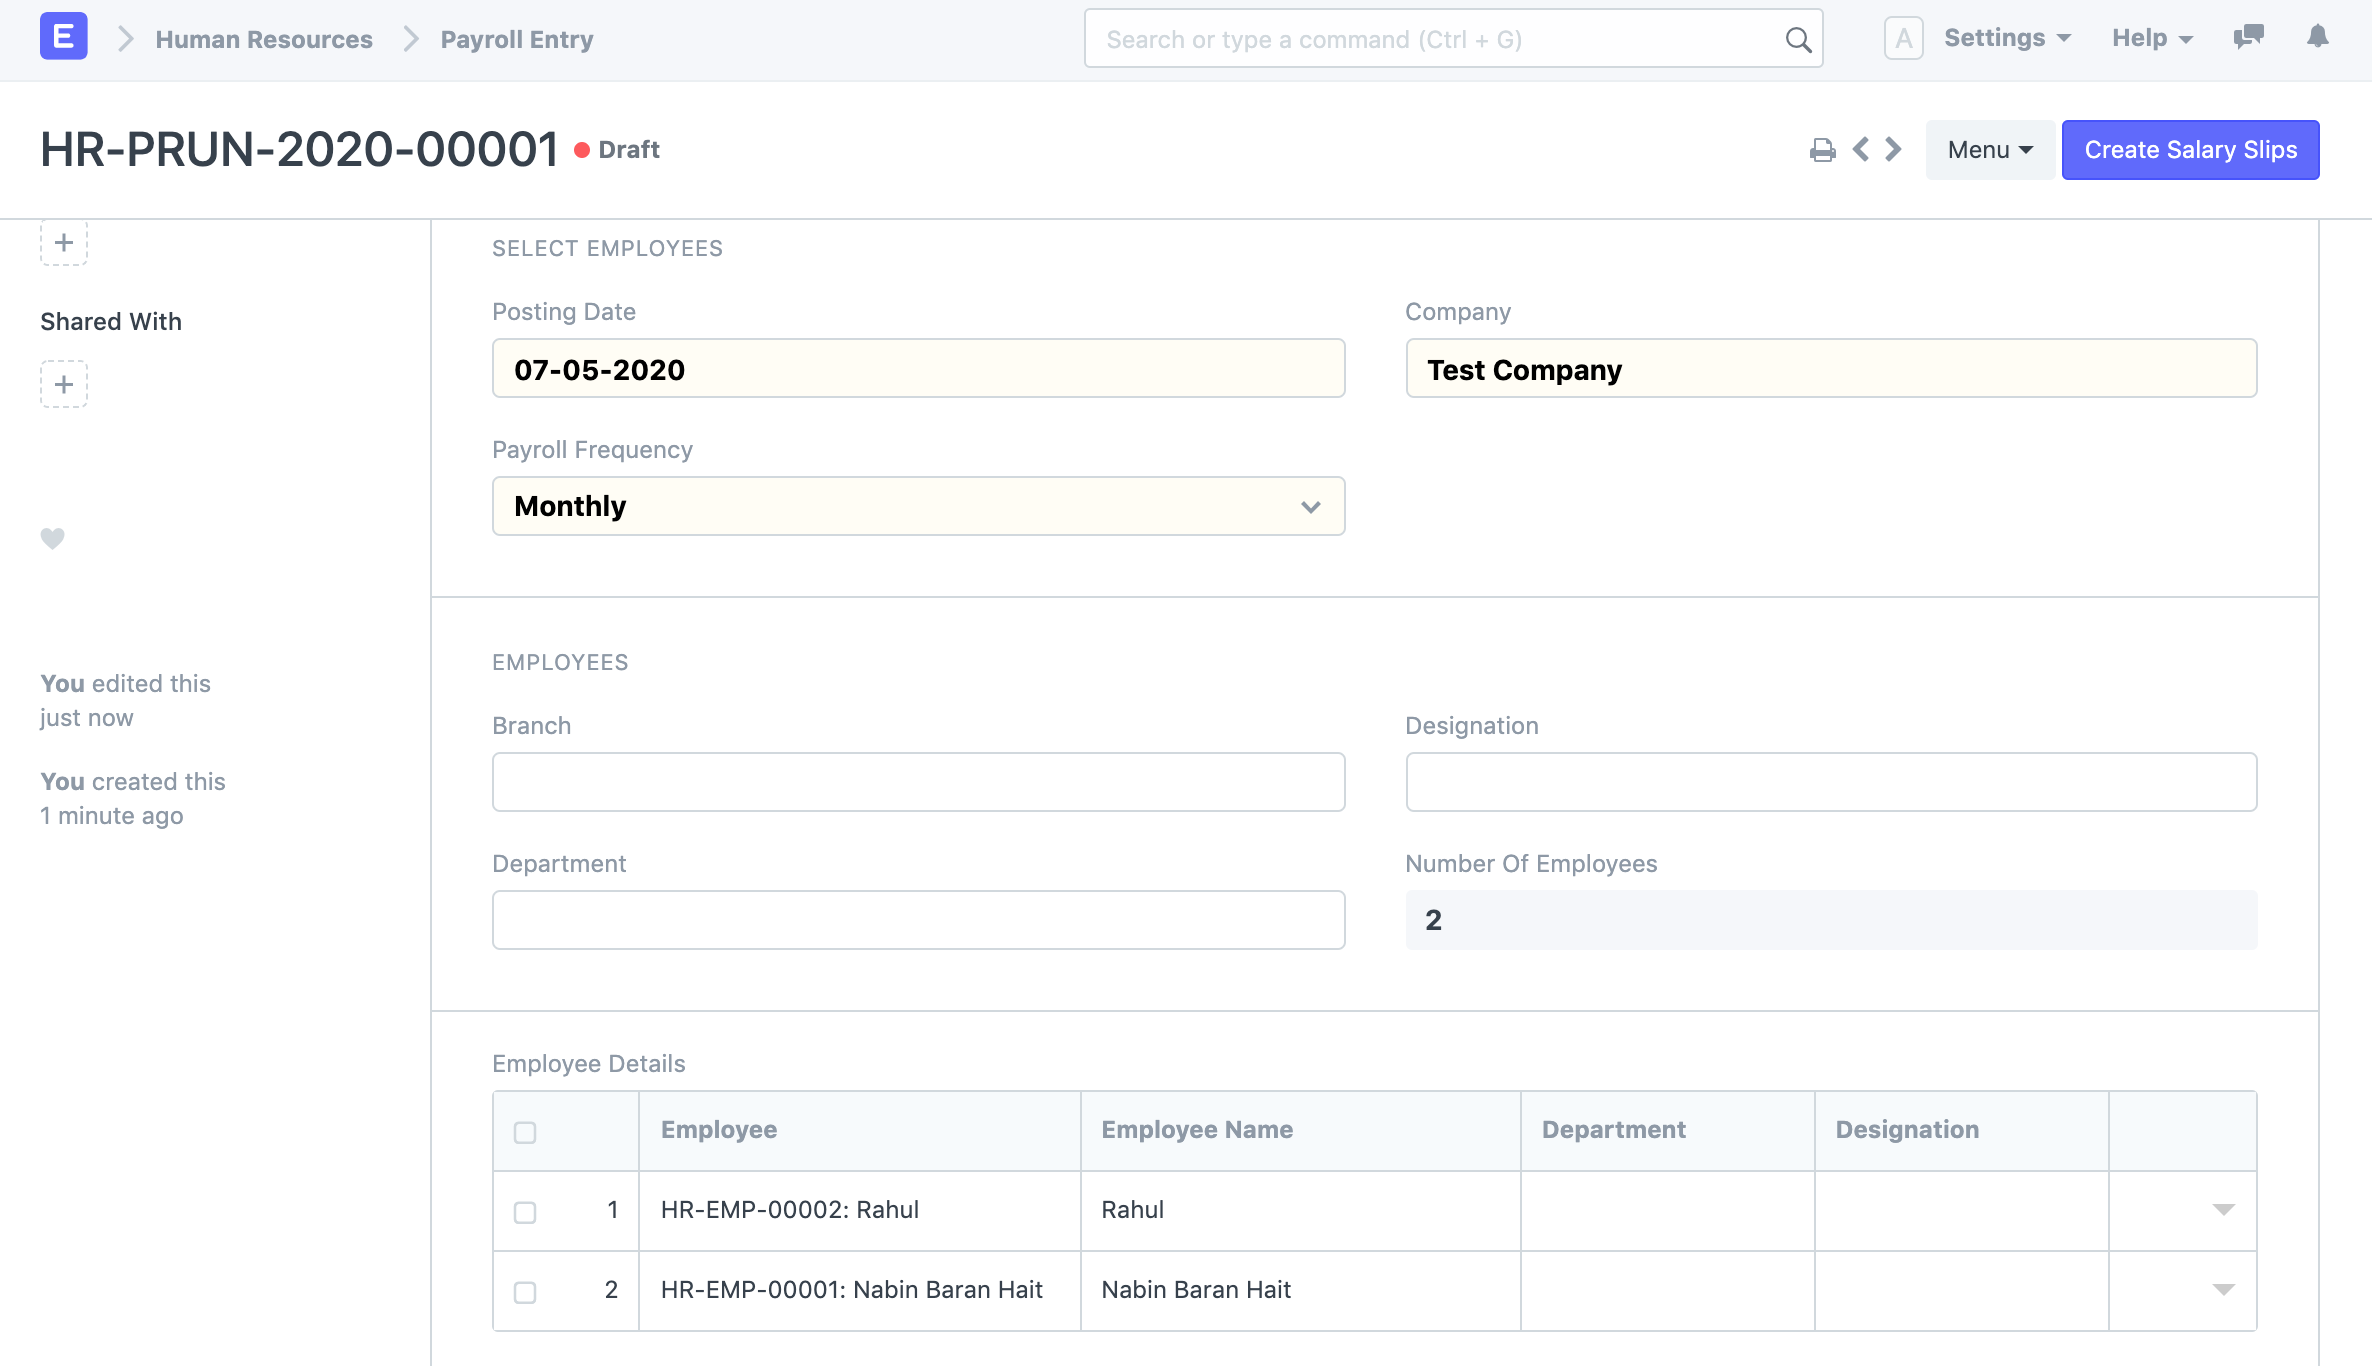Click the add button in Shared With section
The height and width of the screenshot is (1366, 2372).
[x=65, y=383]
